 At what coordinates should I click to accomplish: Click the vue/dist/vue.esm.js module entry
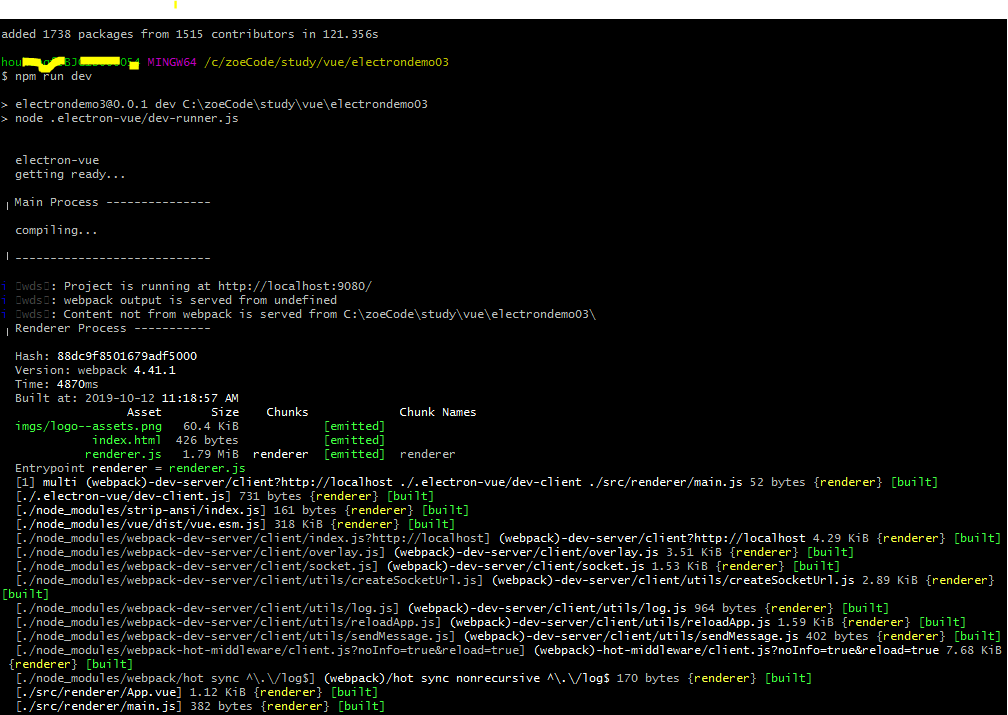click(x=141, y=525)
